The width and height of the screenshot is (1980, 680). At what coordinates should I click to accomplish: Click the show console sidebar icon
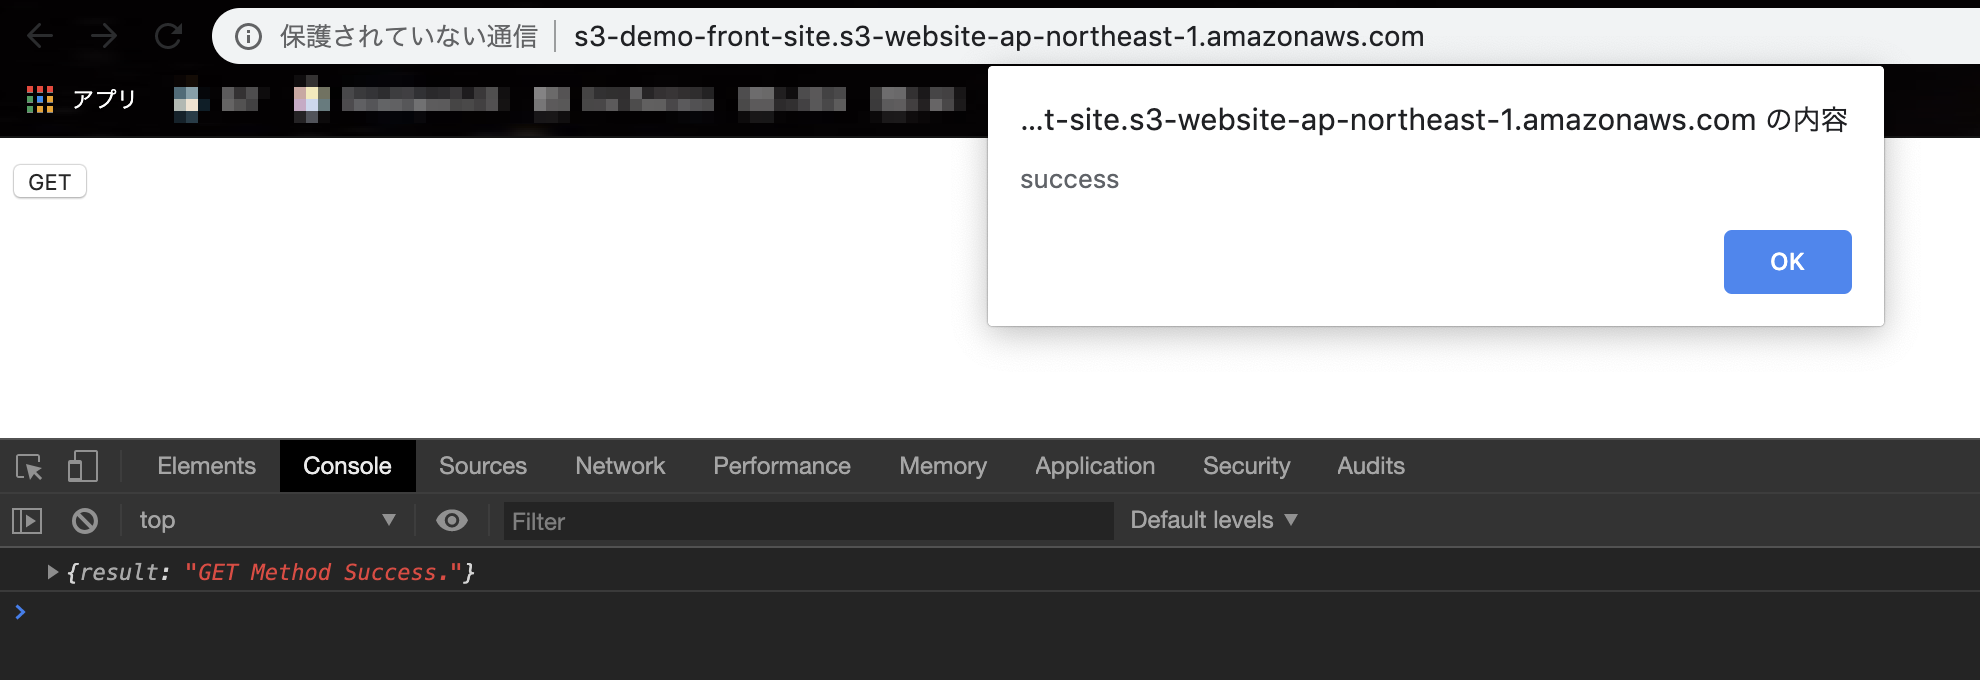pos(28,520)
